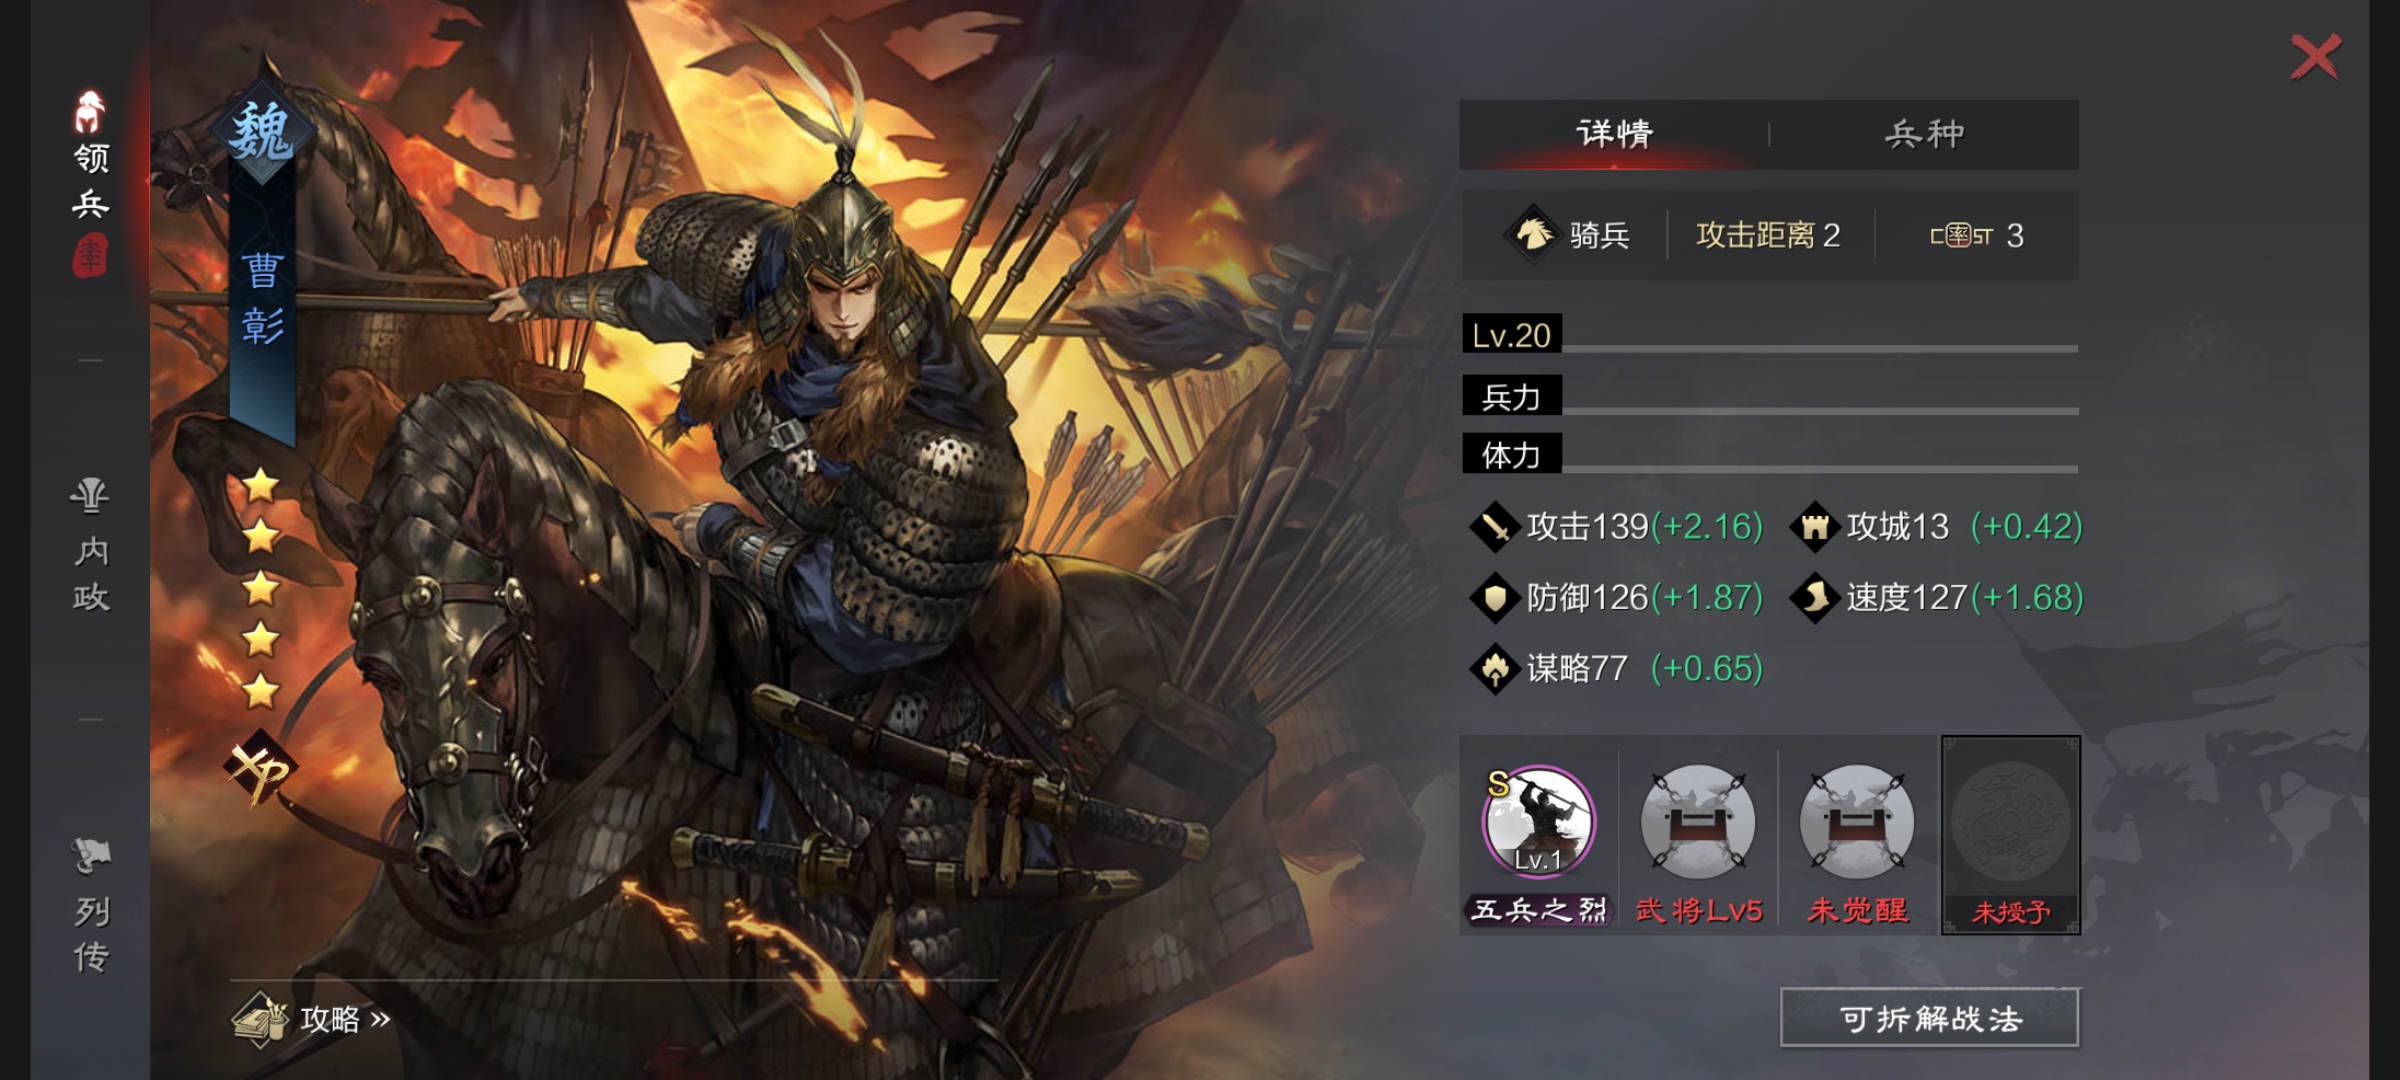Close the general detail panel
Image resolution: width=2400 pixels, height=1080 pixels.
pyautogui.click(x=2316, y=57)
